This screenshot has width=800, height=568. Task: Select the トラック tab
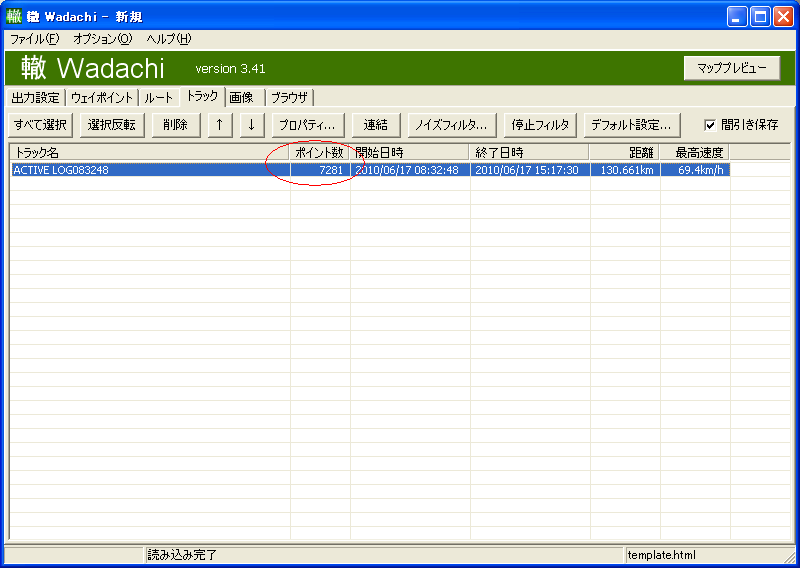[x=203, y=96]
